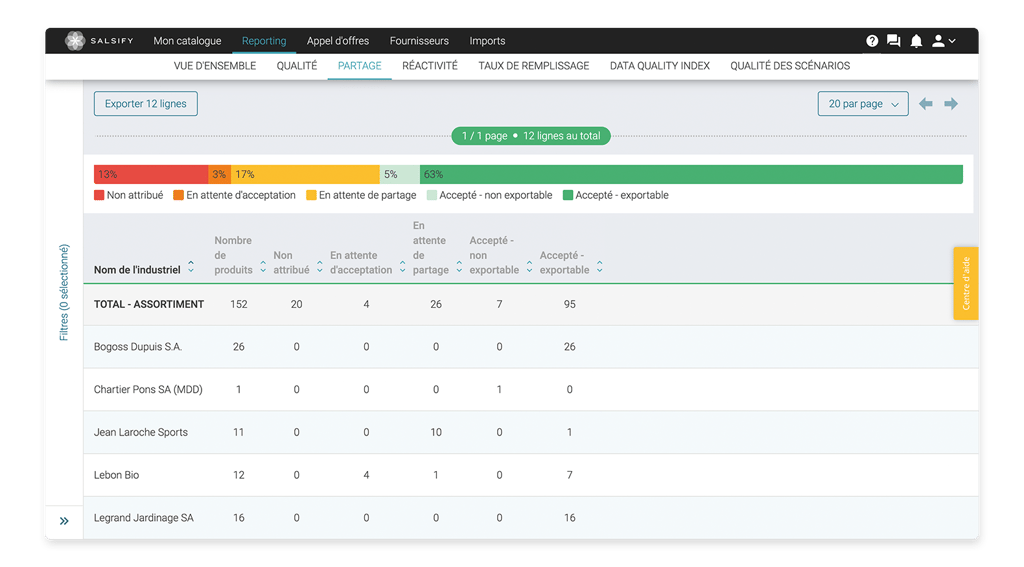
Task: Open Reporting menu
Action: (x=264, y=40)
